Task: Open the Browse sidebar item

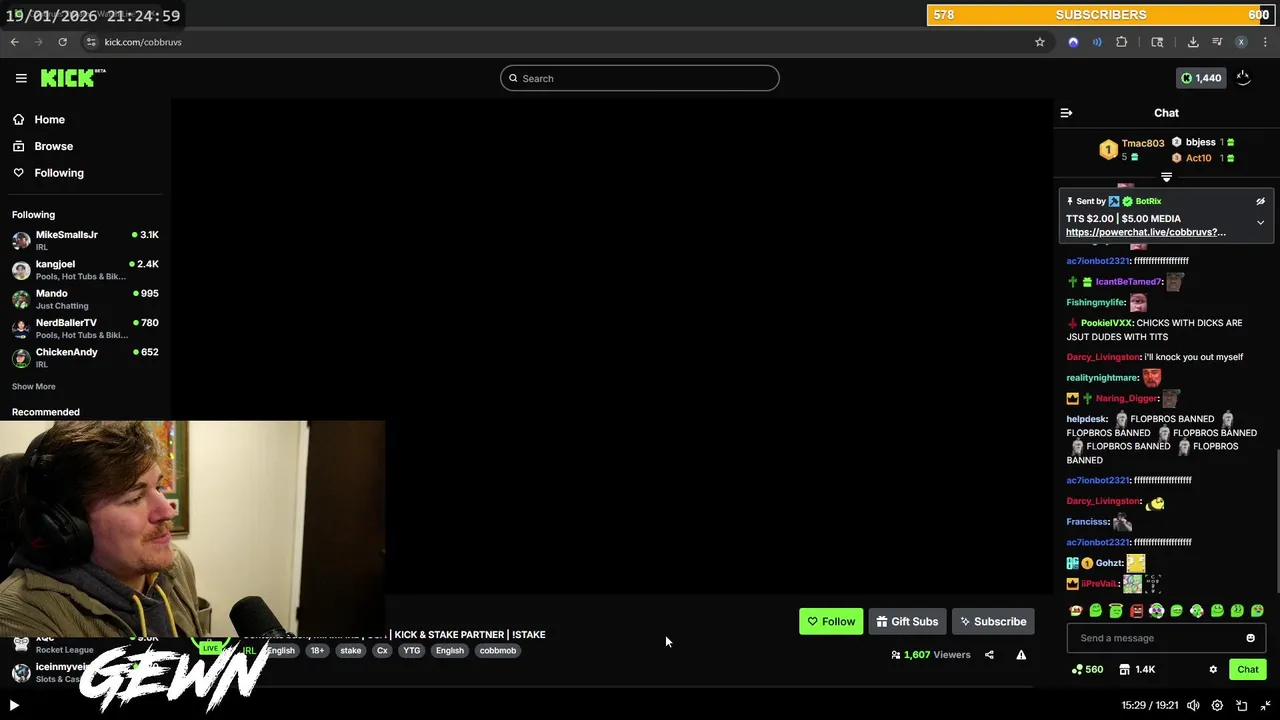Action: coord(53,146)
